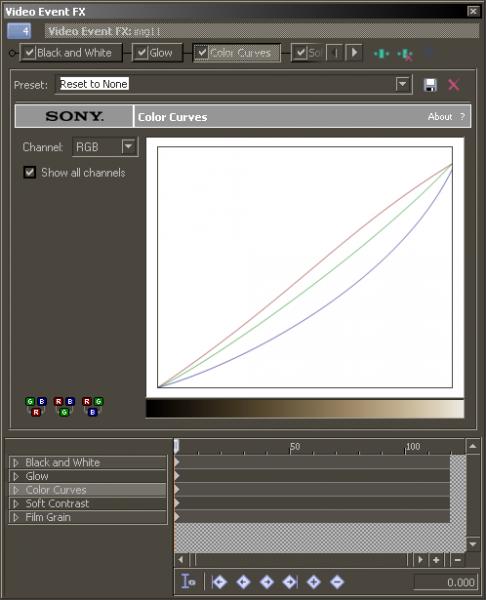Toggle the sync cursor button
This screenshot has height=600, width=486.
[x=188, y=582]
